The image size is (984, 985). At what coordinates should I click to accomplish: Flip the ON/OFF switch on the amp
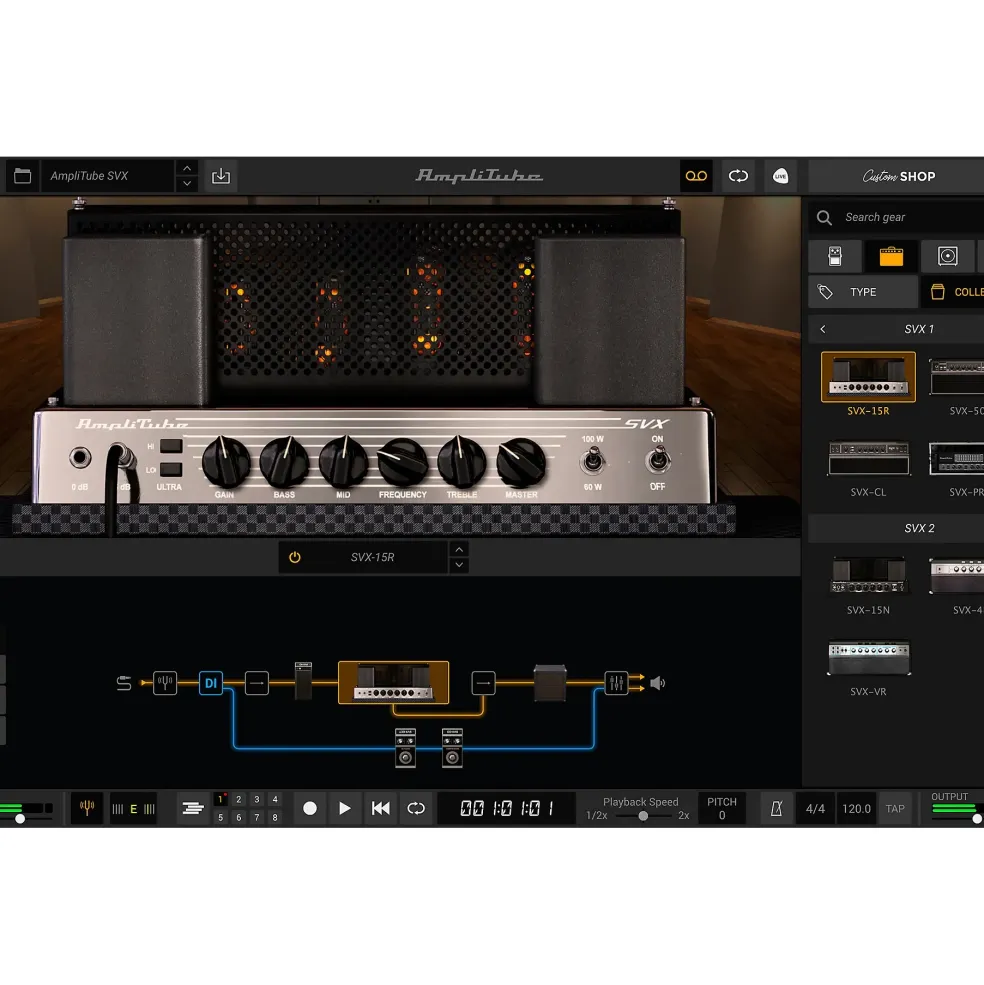click(x=658, y=459)
